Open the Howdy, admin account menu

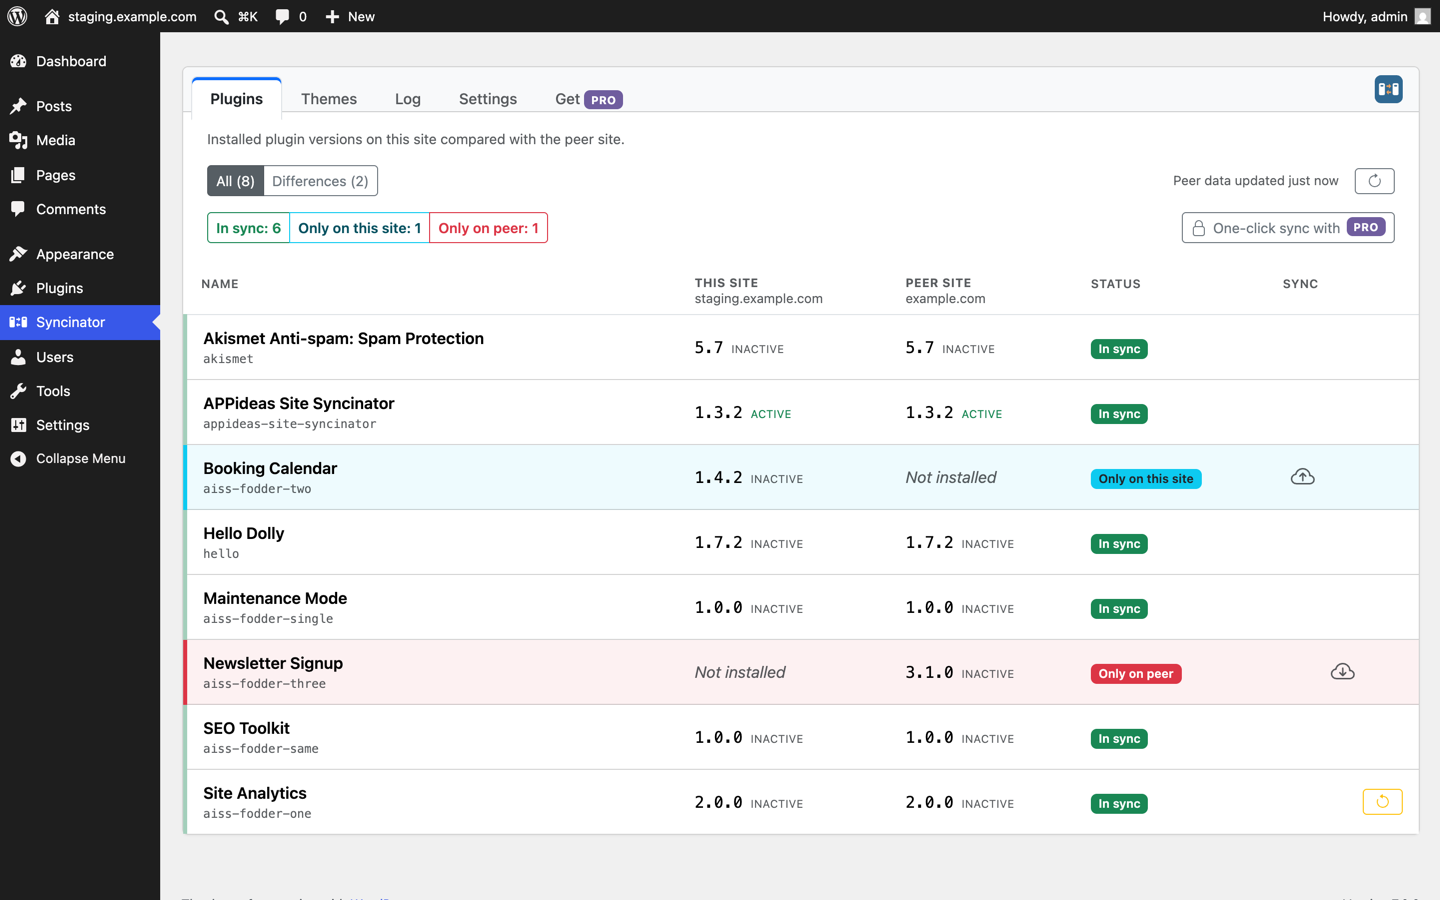[1376, 16]
